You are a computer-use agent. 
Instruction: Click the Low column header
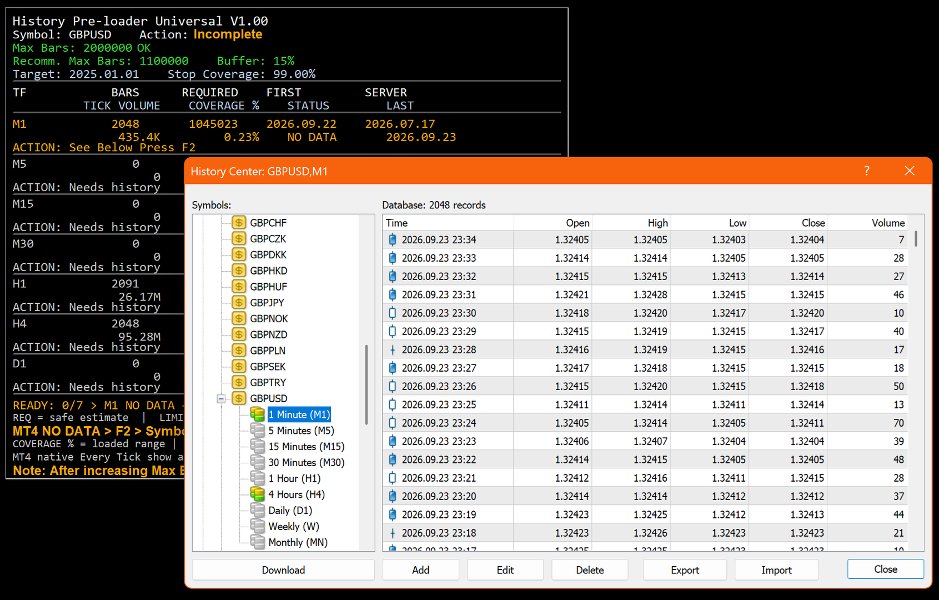[x=710, y=223]
